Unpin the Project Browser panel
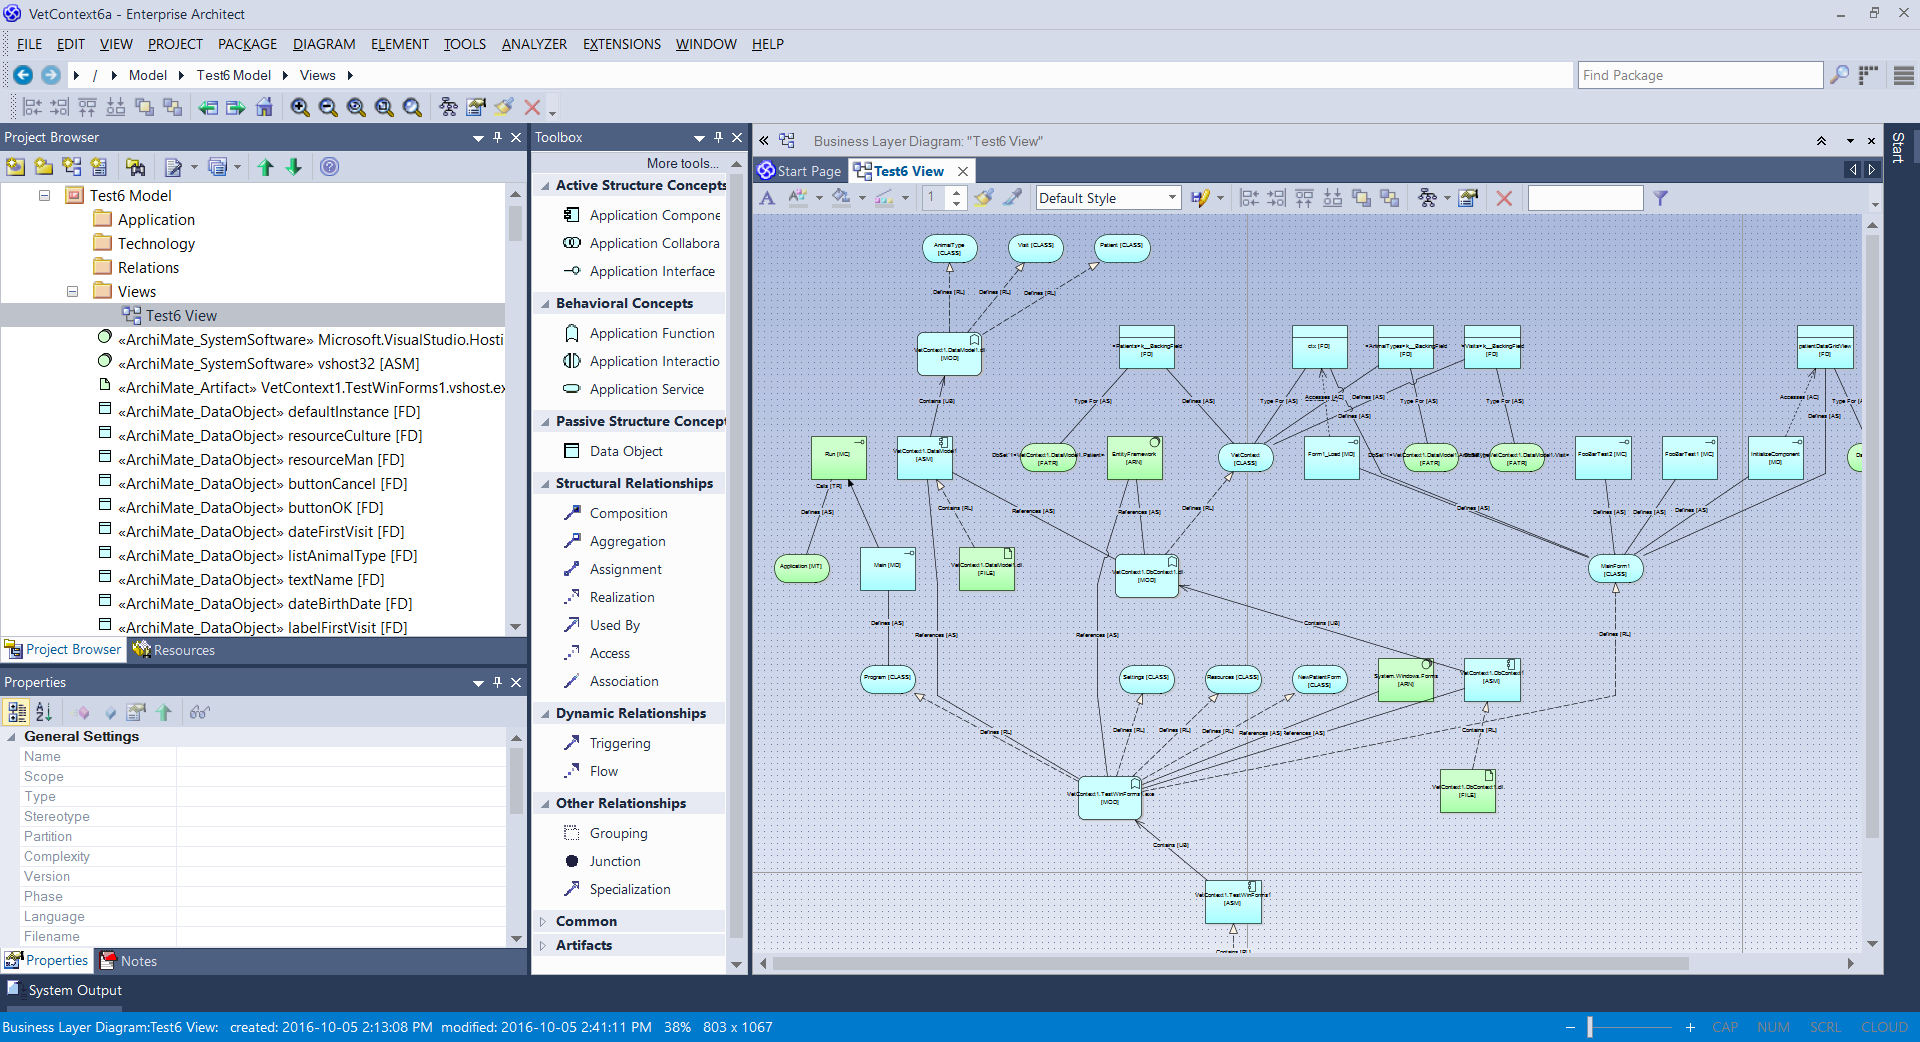The image size is (1920, 1042). [497, 137]
